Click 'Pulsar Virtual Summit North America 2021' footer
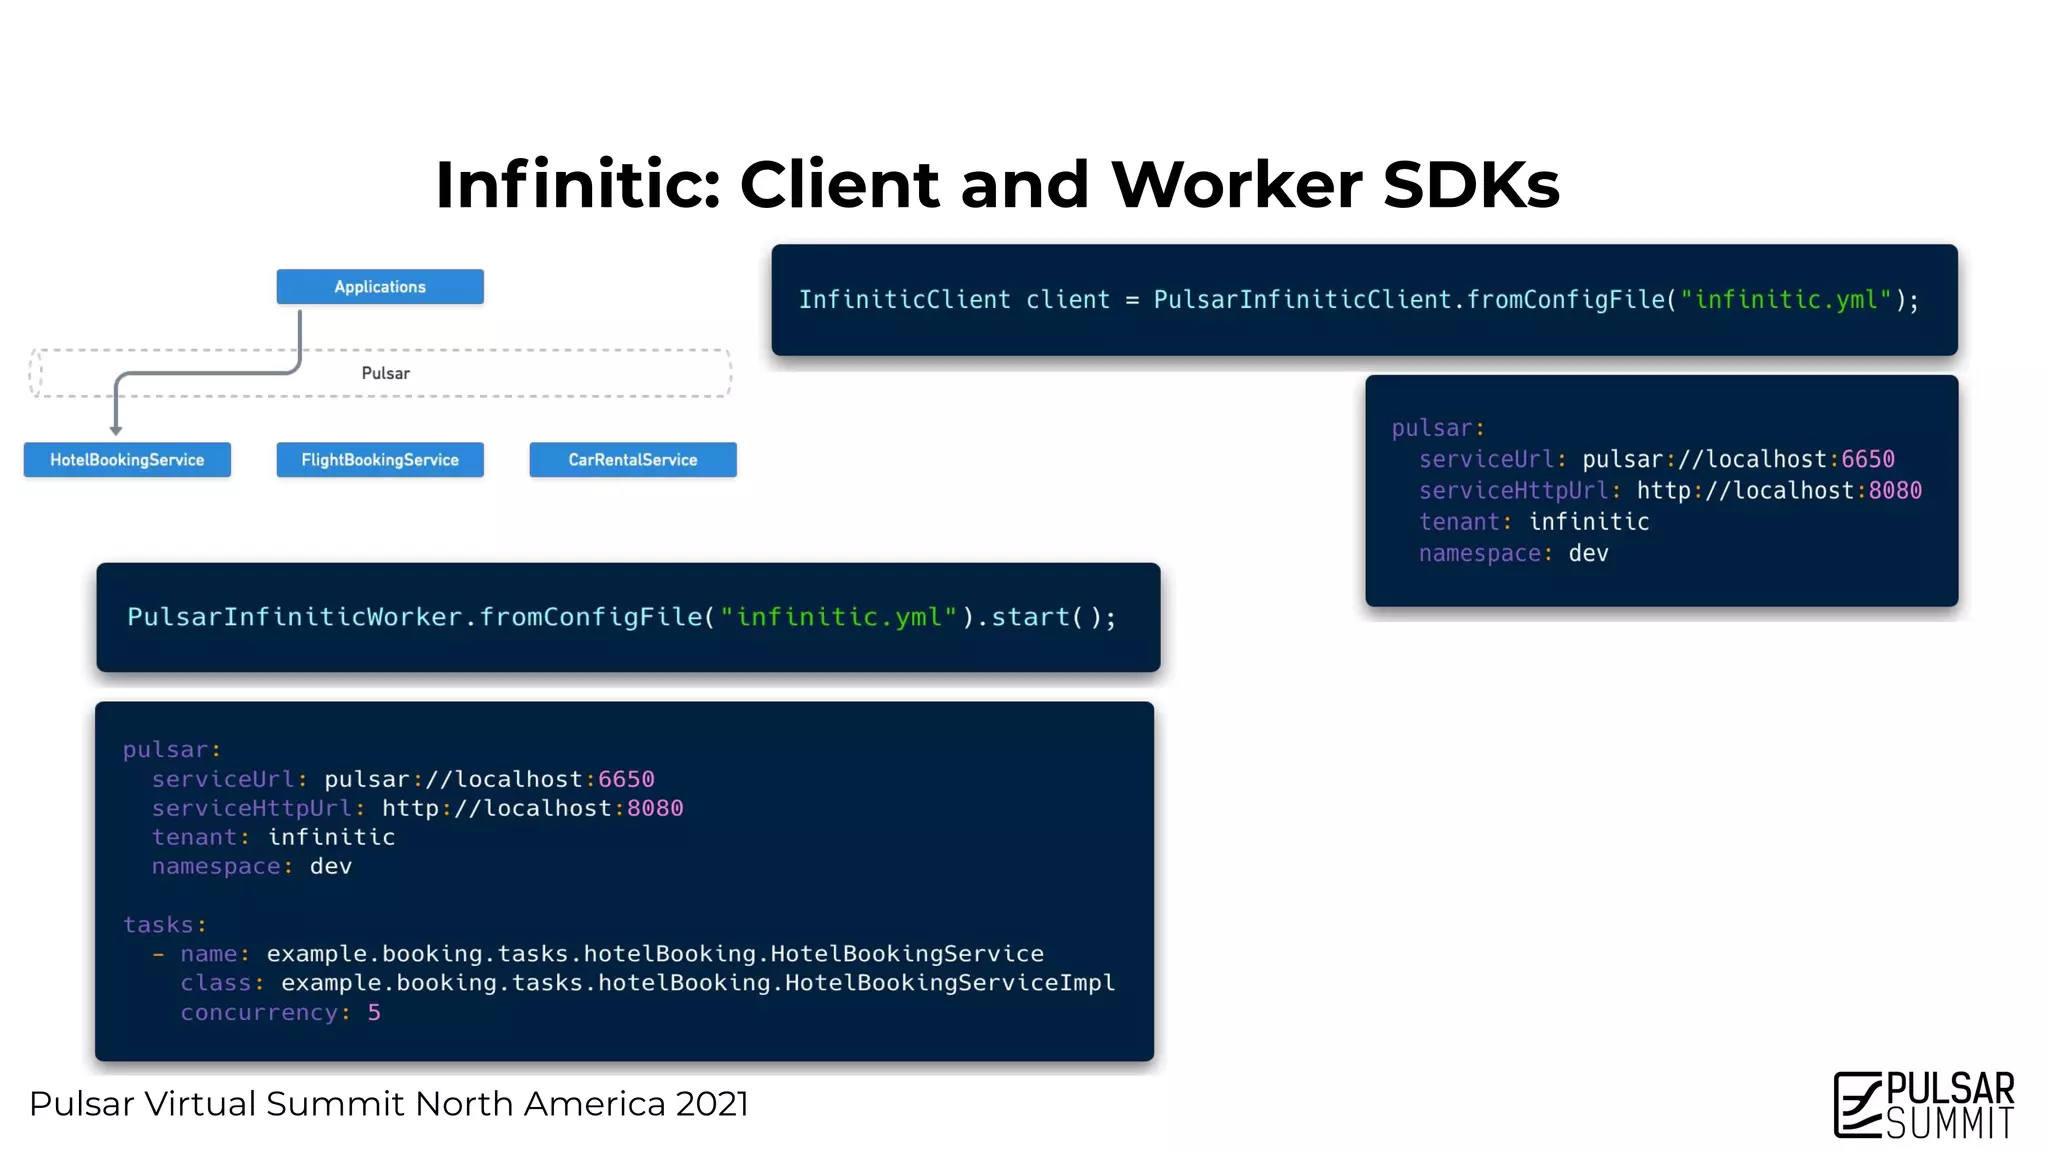The image size is (2048, 1152). tap(389, 1104)
